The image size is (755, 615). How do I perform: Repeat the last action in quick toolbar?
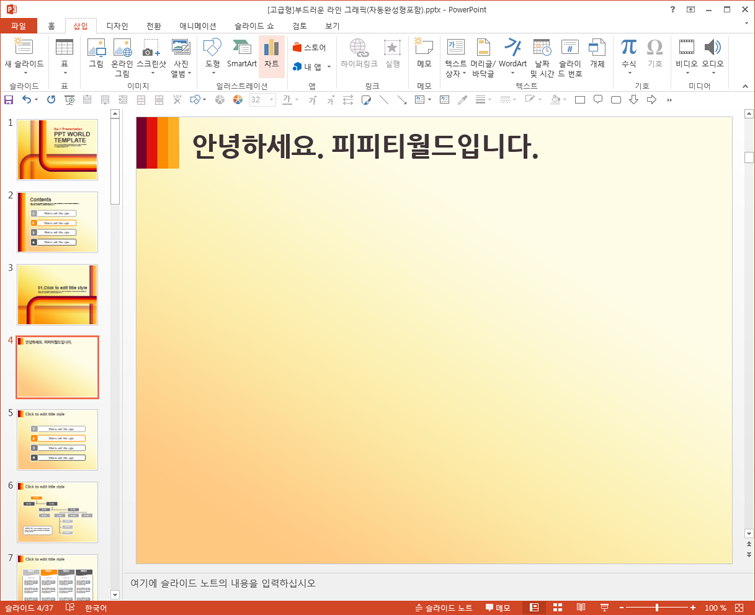tap(51, 100)
